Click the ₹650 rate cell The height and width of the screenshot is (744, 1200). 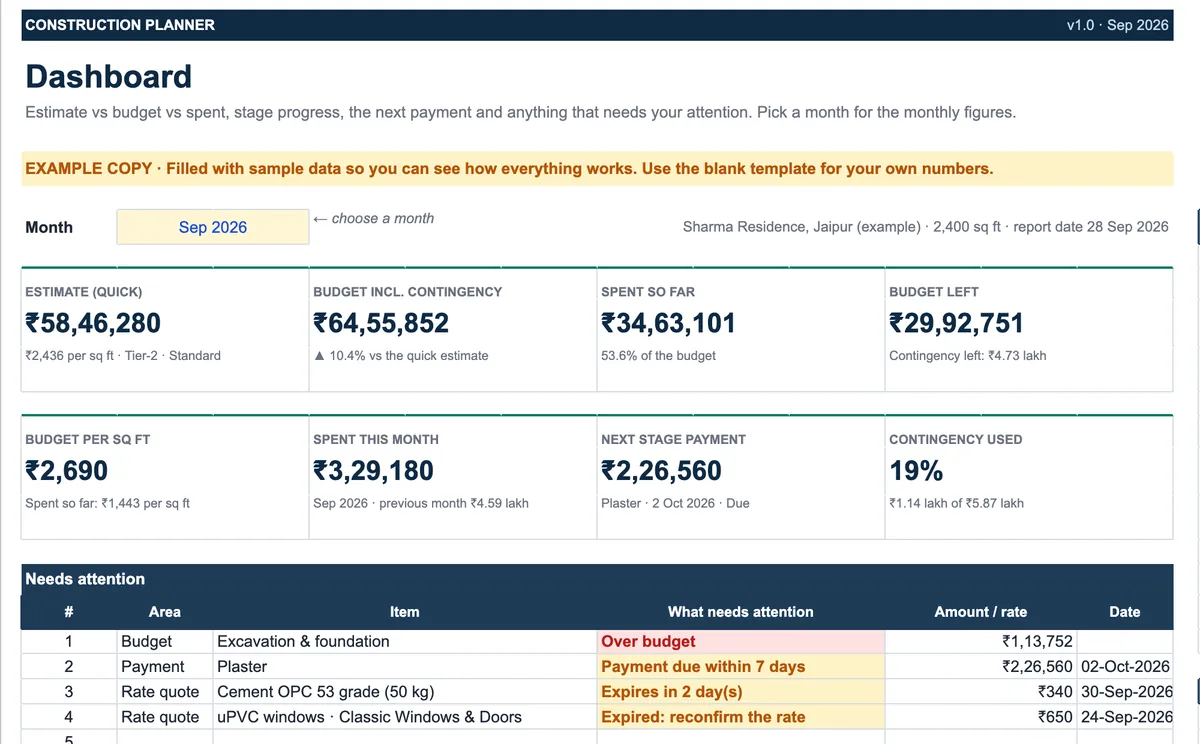tap(981, 717)
